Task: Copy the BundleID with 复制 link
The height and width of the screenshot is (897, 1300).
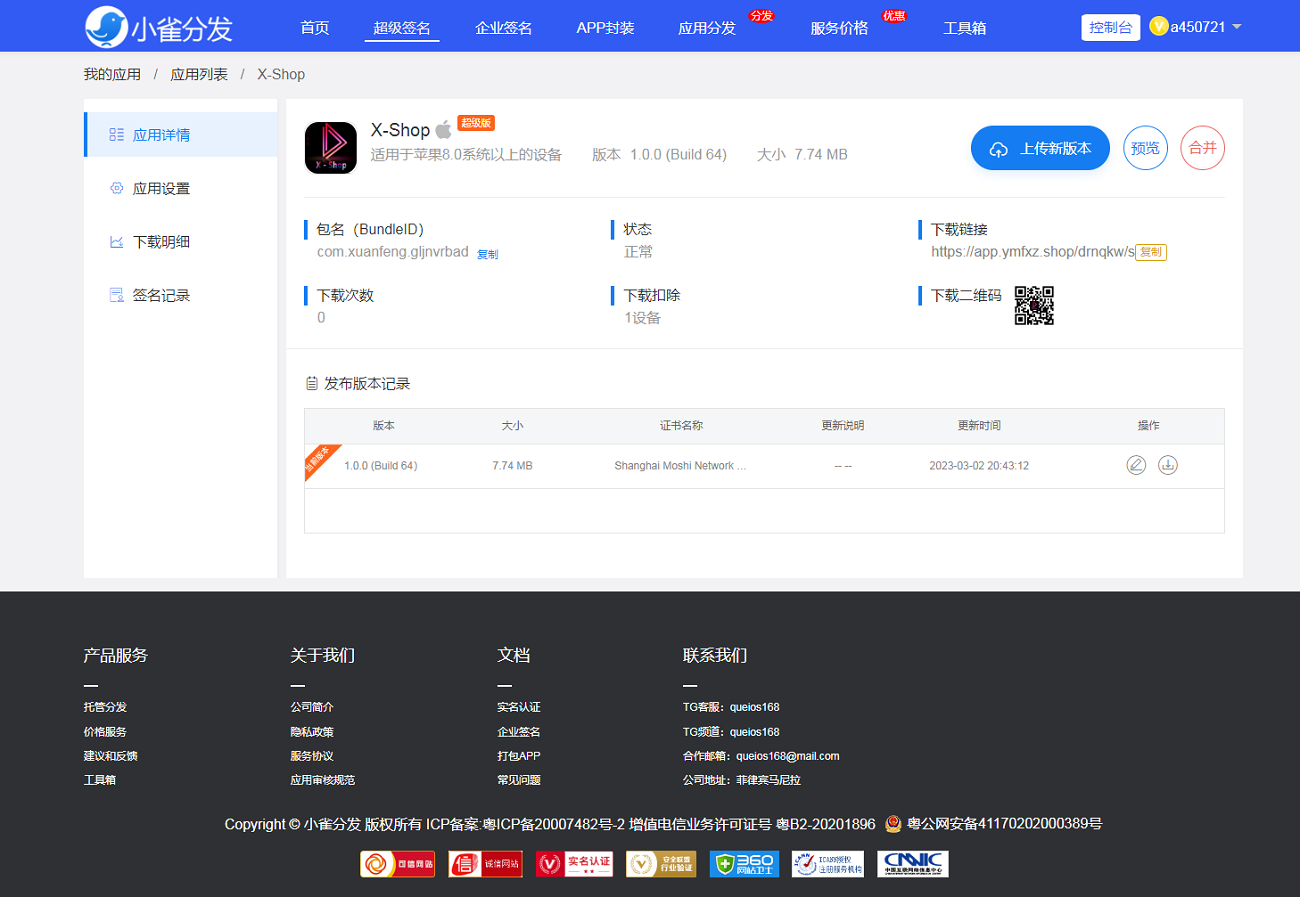Action: pyautogui.click(x=487, y=254)
